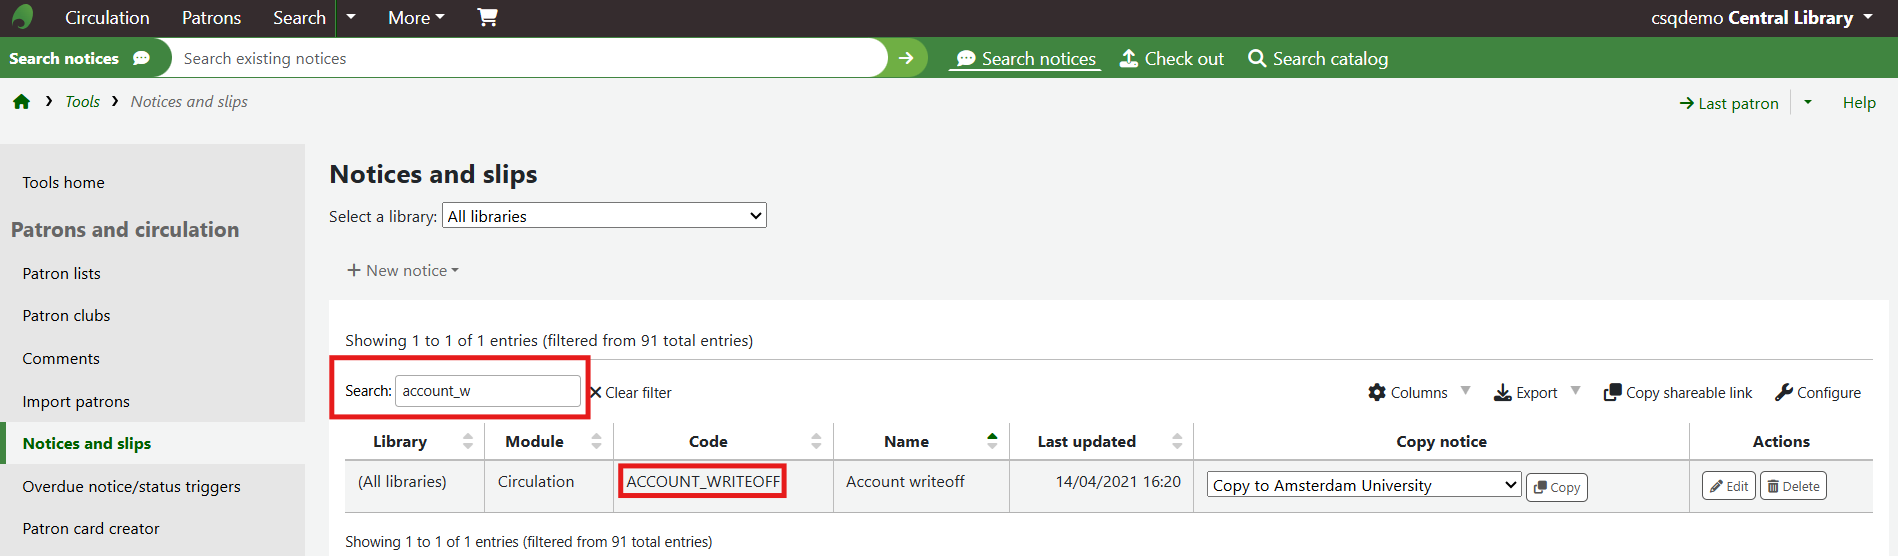This screenshot has width=1898, height=556.
Task: Click the Configure wrench icon
Action: (x=1784, y=393)
